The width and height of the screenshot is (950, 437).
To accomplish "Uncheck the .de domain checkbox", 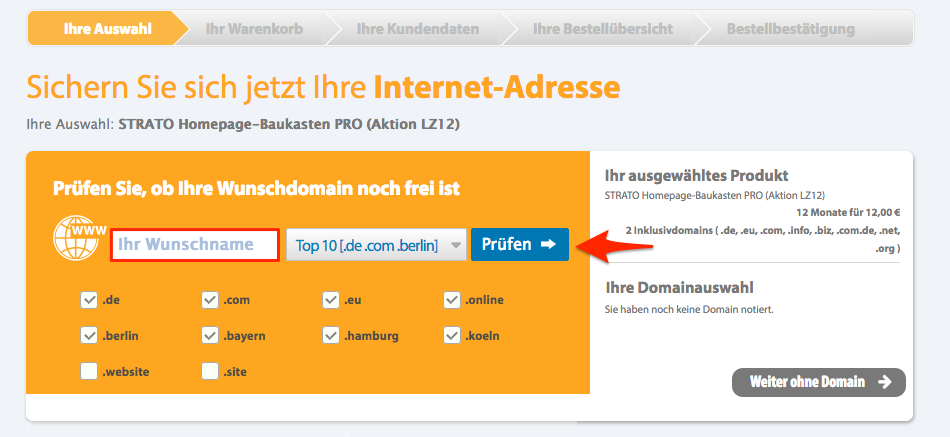I will (x=89, y=299).
